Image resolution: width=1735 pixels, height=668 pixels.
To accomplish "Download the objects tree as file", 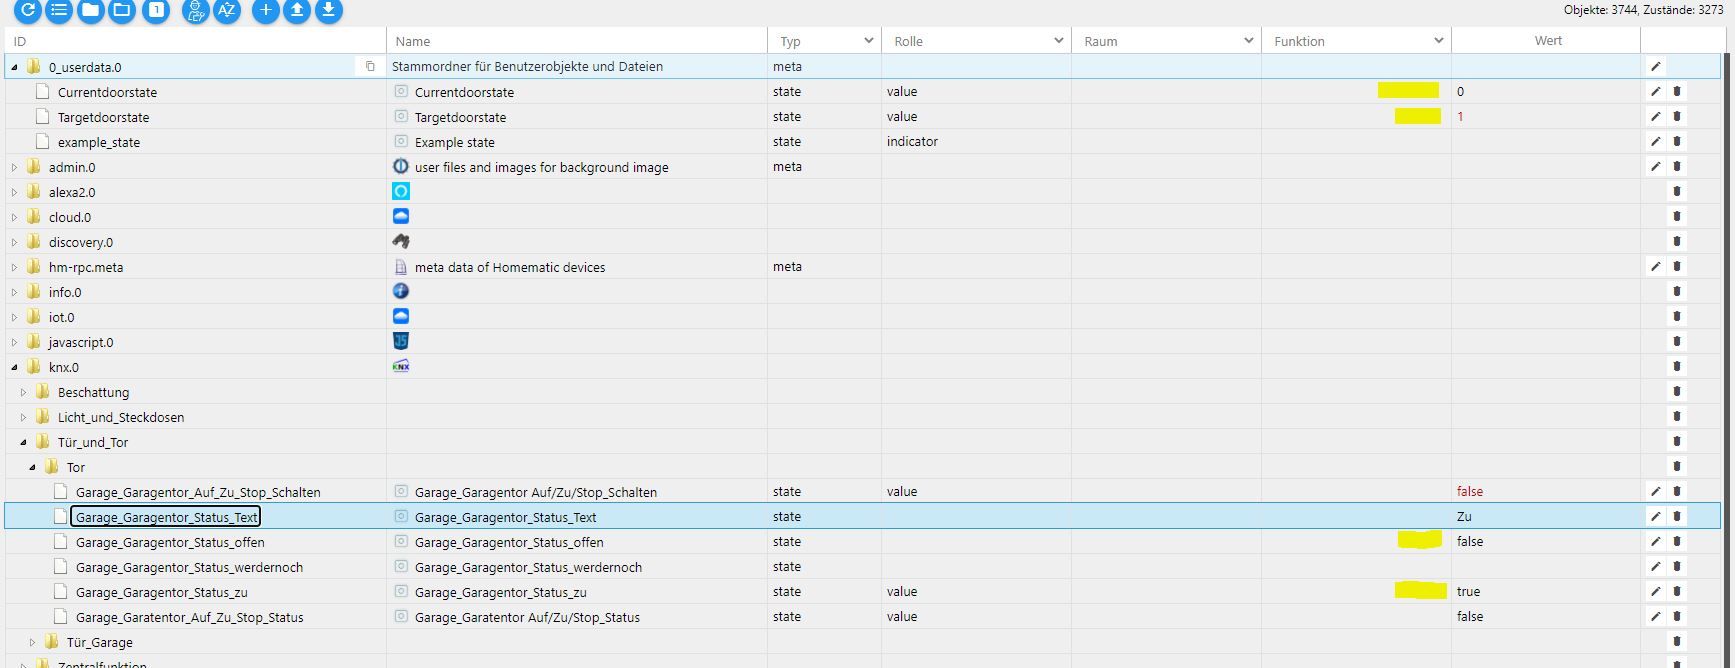I will (328, 10).
